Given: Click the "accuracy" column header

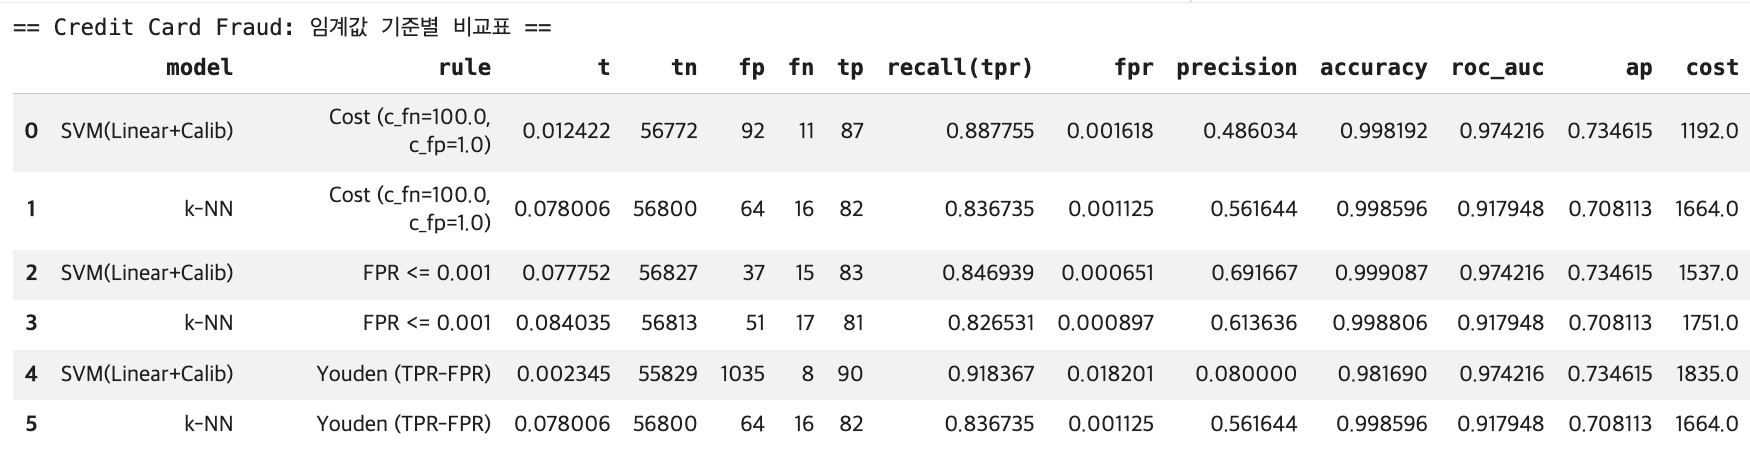Looking at the screenshot, I should tap(1373, 68).
